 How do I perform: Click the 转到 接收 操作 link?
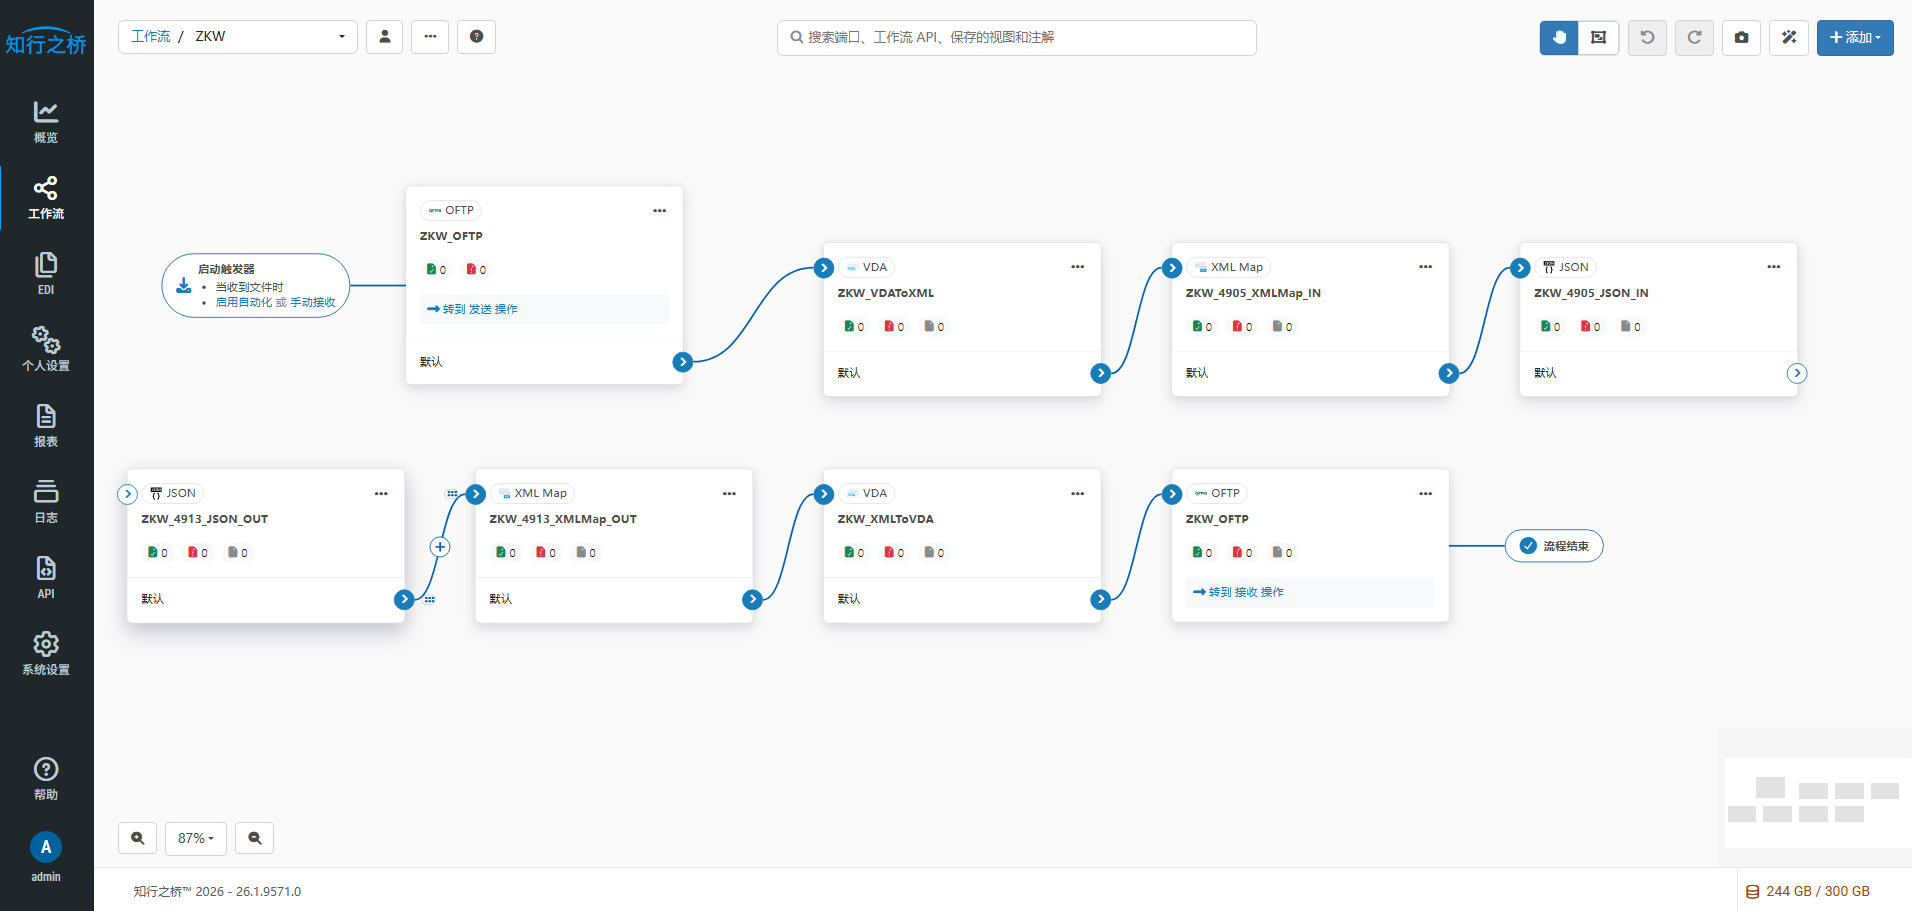coord(1238,592)
